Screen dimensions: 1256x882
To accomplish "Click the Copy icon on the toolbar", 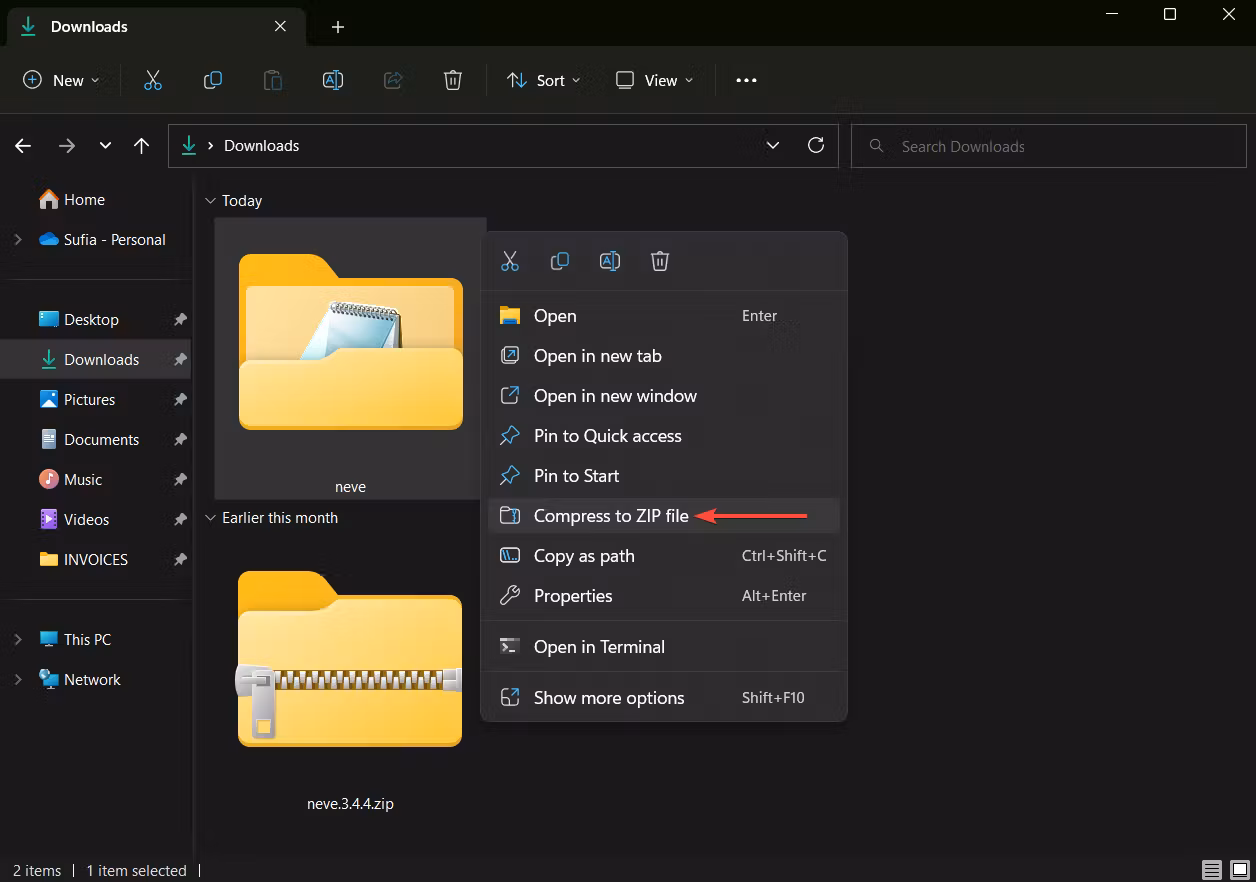I will tap(212, 80).
